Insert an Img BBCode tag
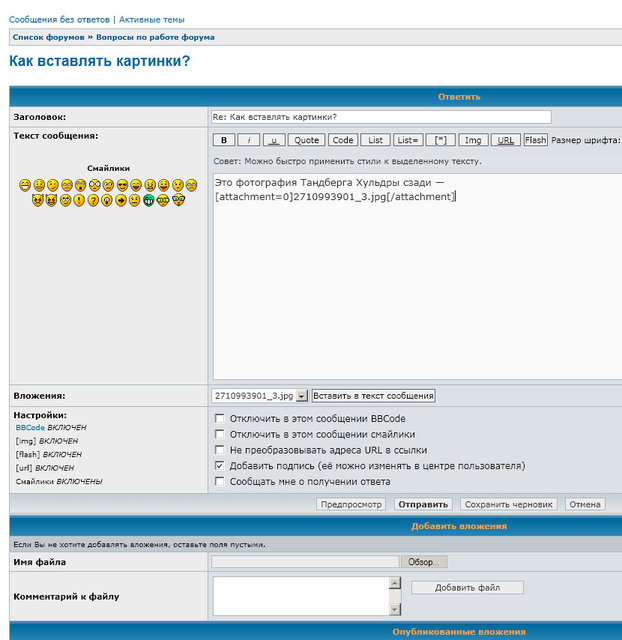622x640 pixels. [473, 140]
